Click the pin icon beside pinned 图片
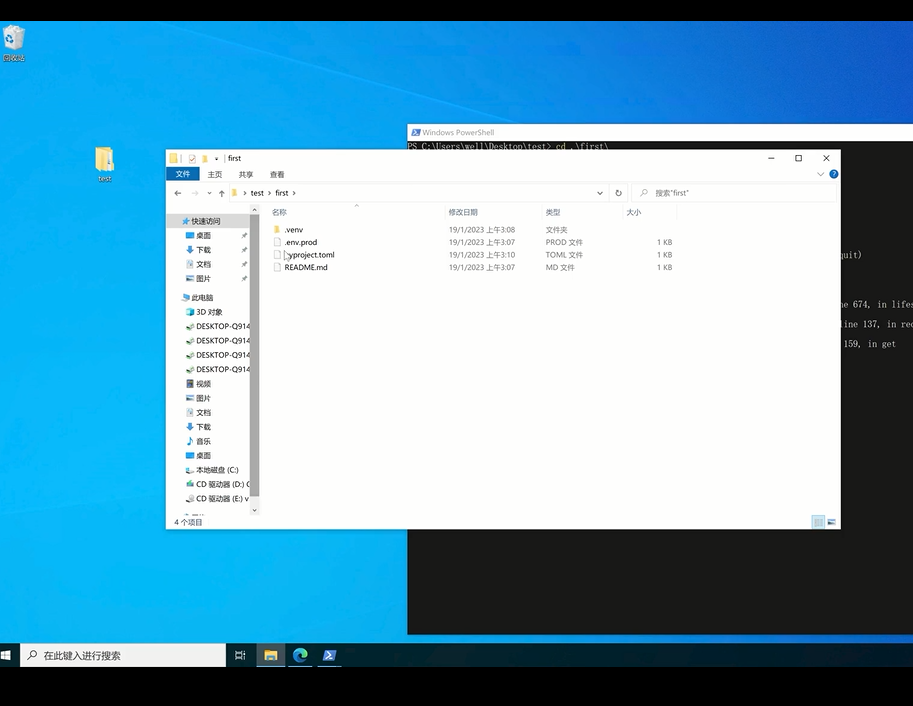The image size is (913, 706). tap(244, 278)
